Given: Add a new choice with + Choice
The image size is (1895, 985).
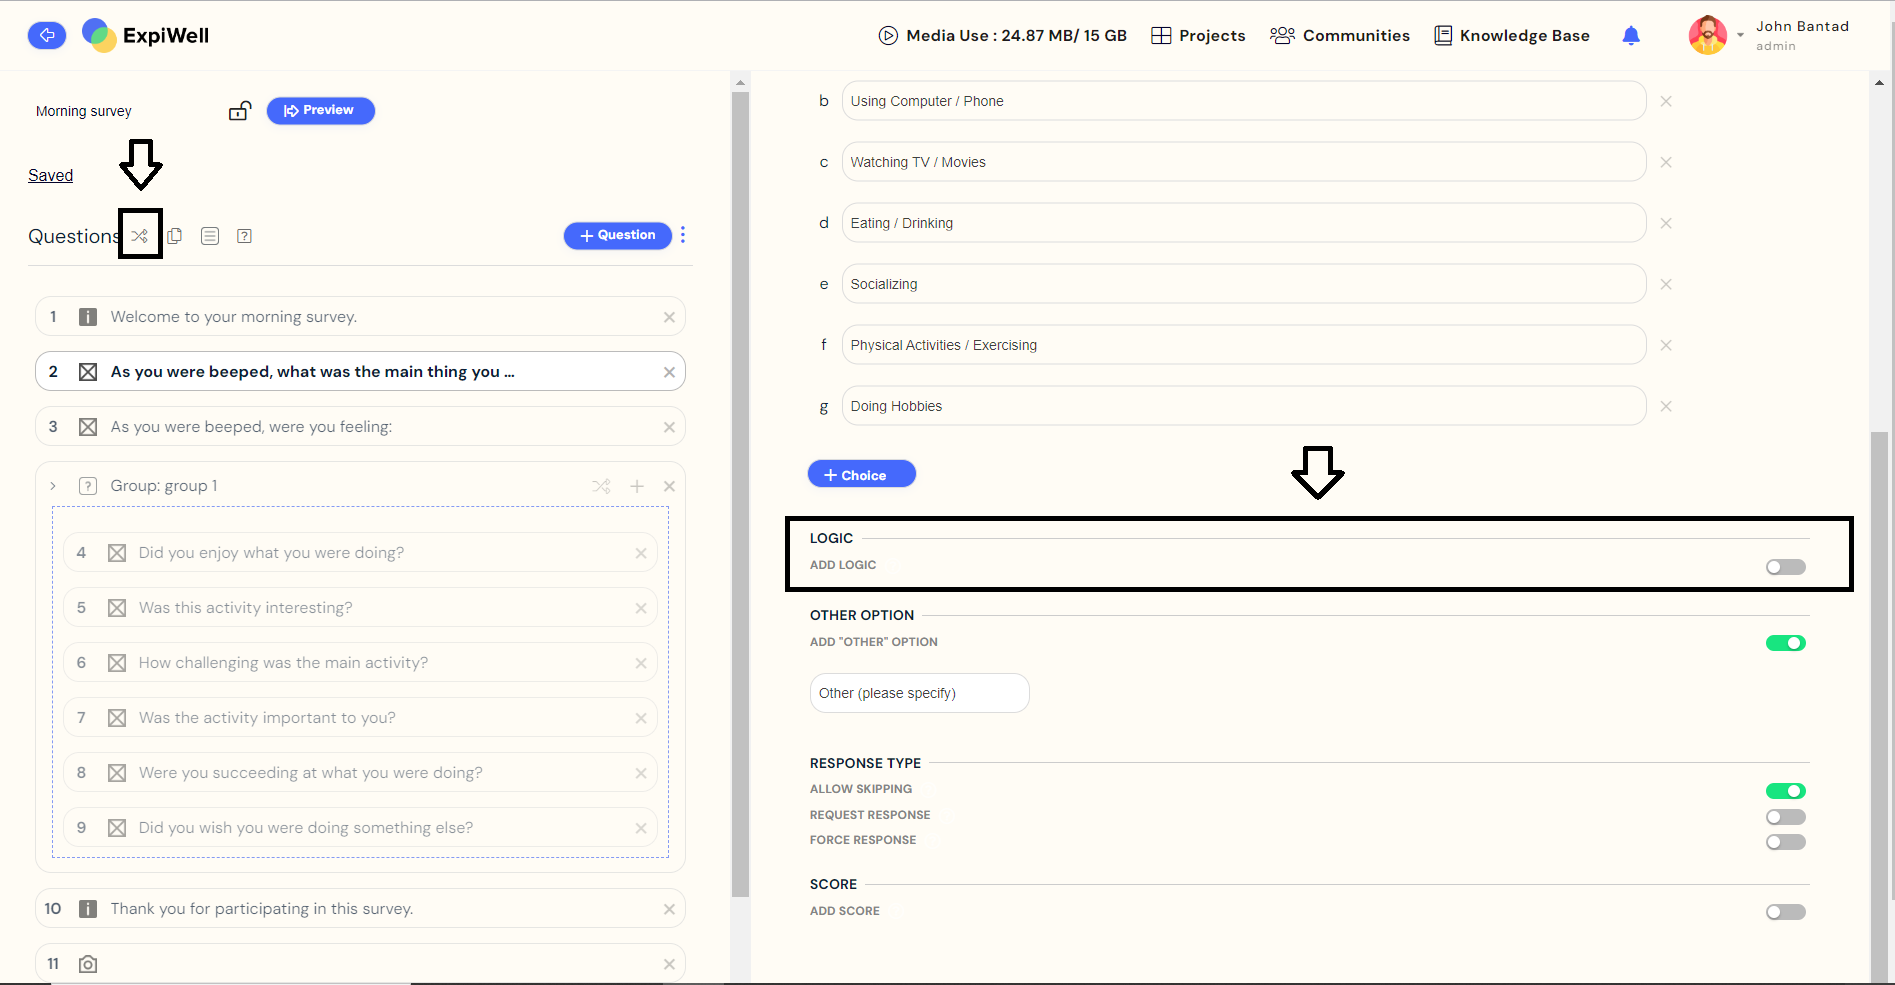Looking at the screenshot, I should tap(861, 475).
